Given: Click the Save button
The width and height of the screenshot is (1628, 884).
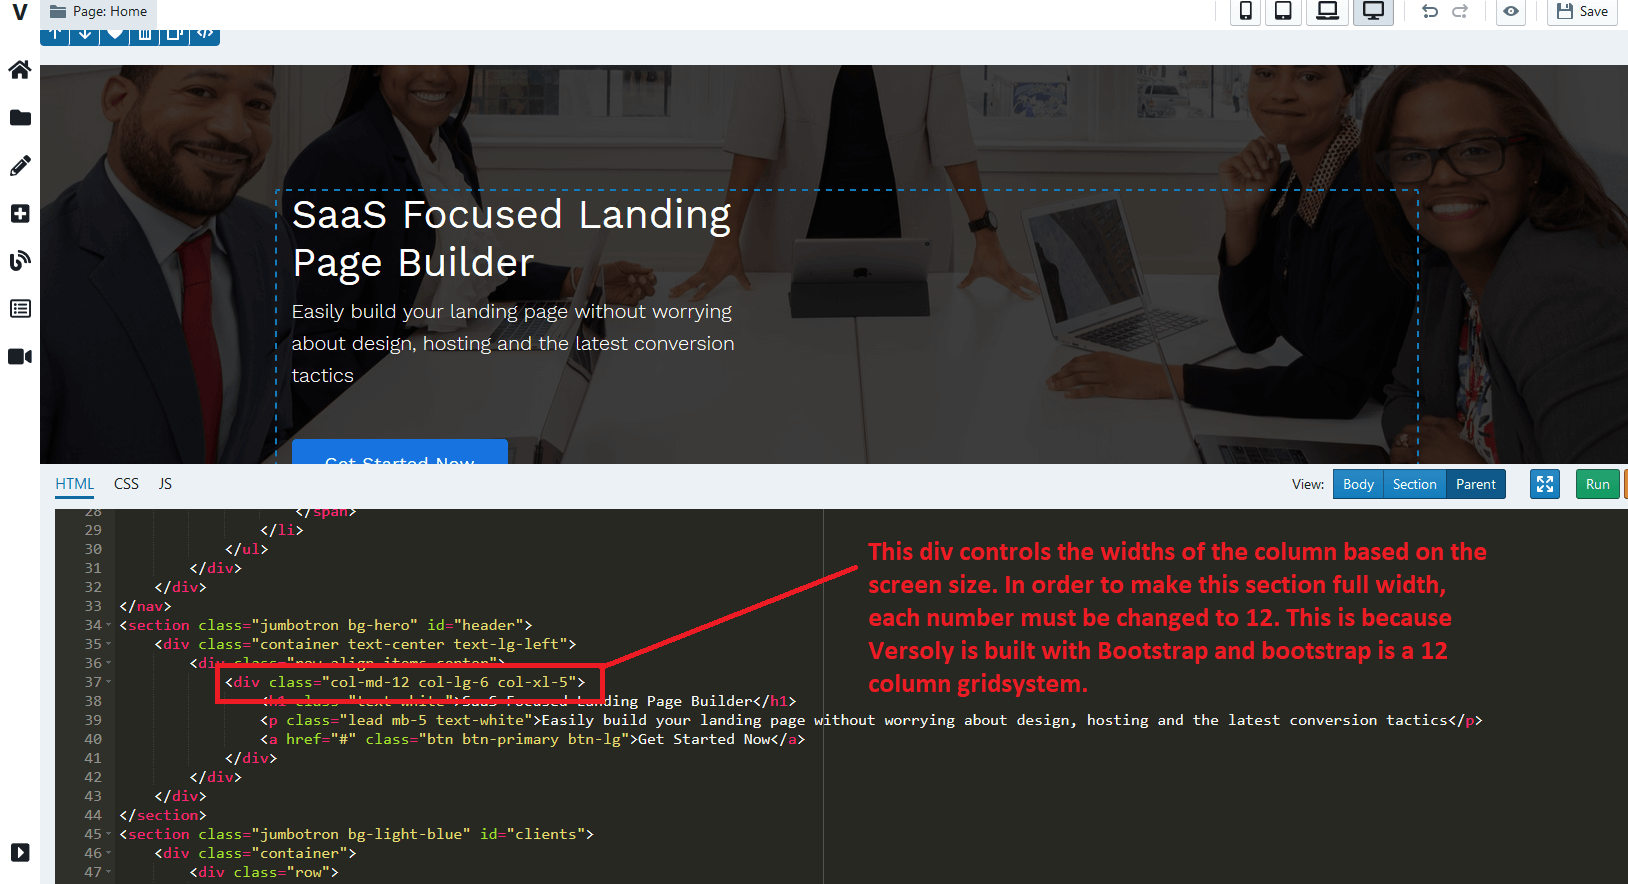Looking at the screenshot, I should tap(1583, 11).
